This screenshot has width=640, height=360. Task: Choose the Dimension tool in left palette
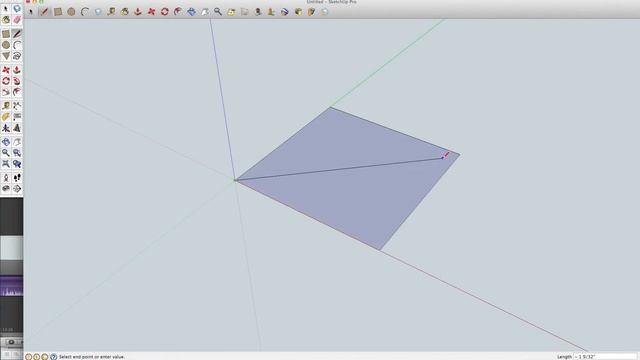coord(17,106)
